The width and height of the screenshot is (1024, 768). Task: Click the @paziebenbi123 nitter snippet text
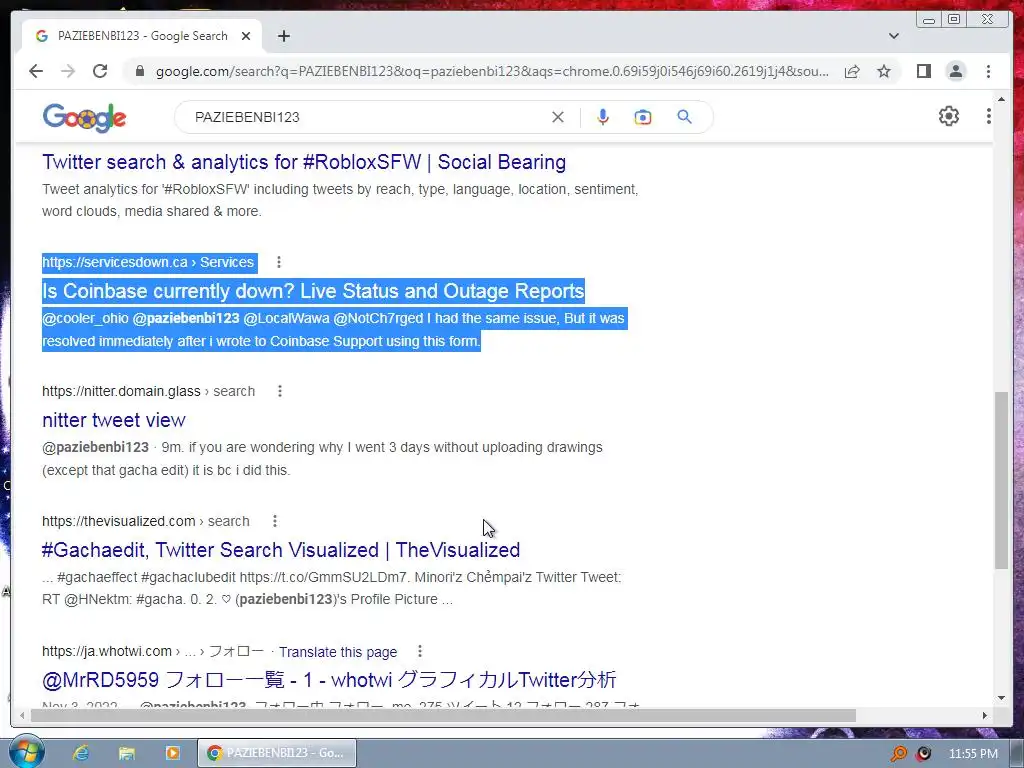(322, 458)
